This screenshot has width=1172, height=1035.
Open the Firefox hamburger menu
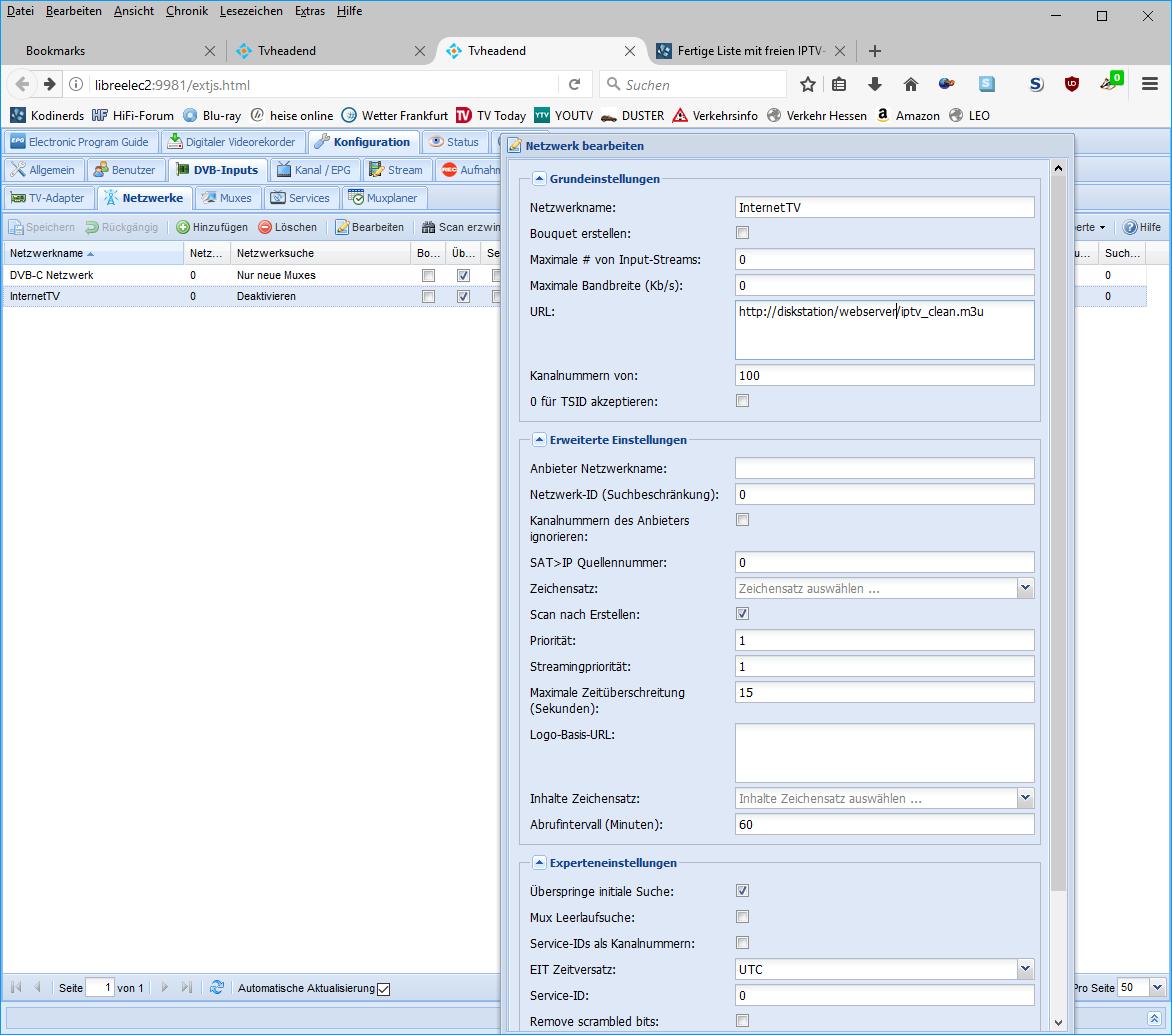(x=1150, y=84)
